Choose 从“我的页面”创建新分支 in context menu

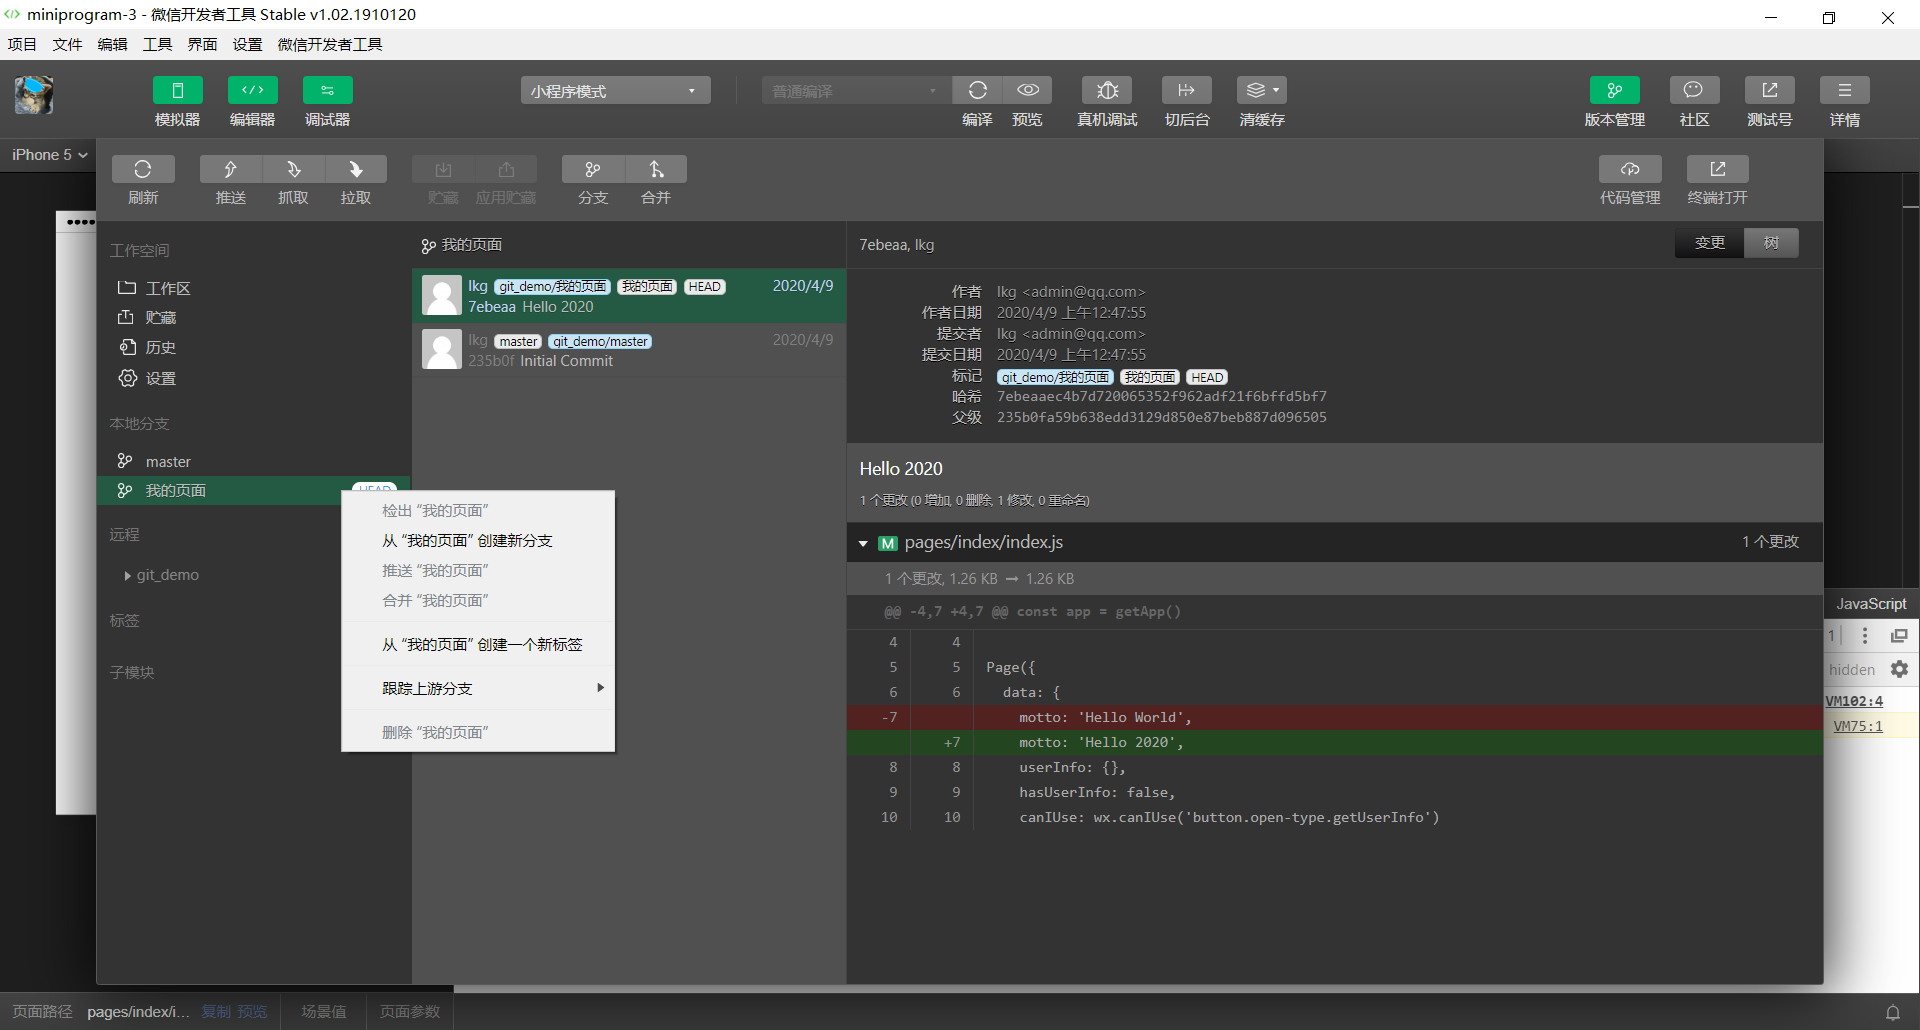pyautogui.click(x=478, y=540)
